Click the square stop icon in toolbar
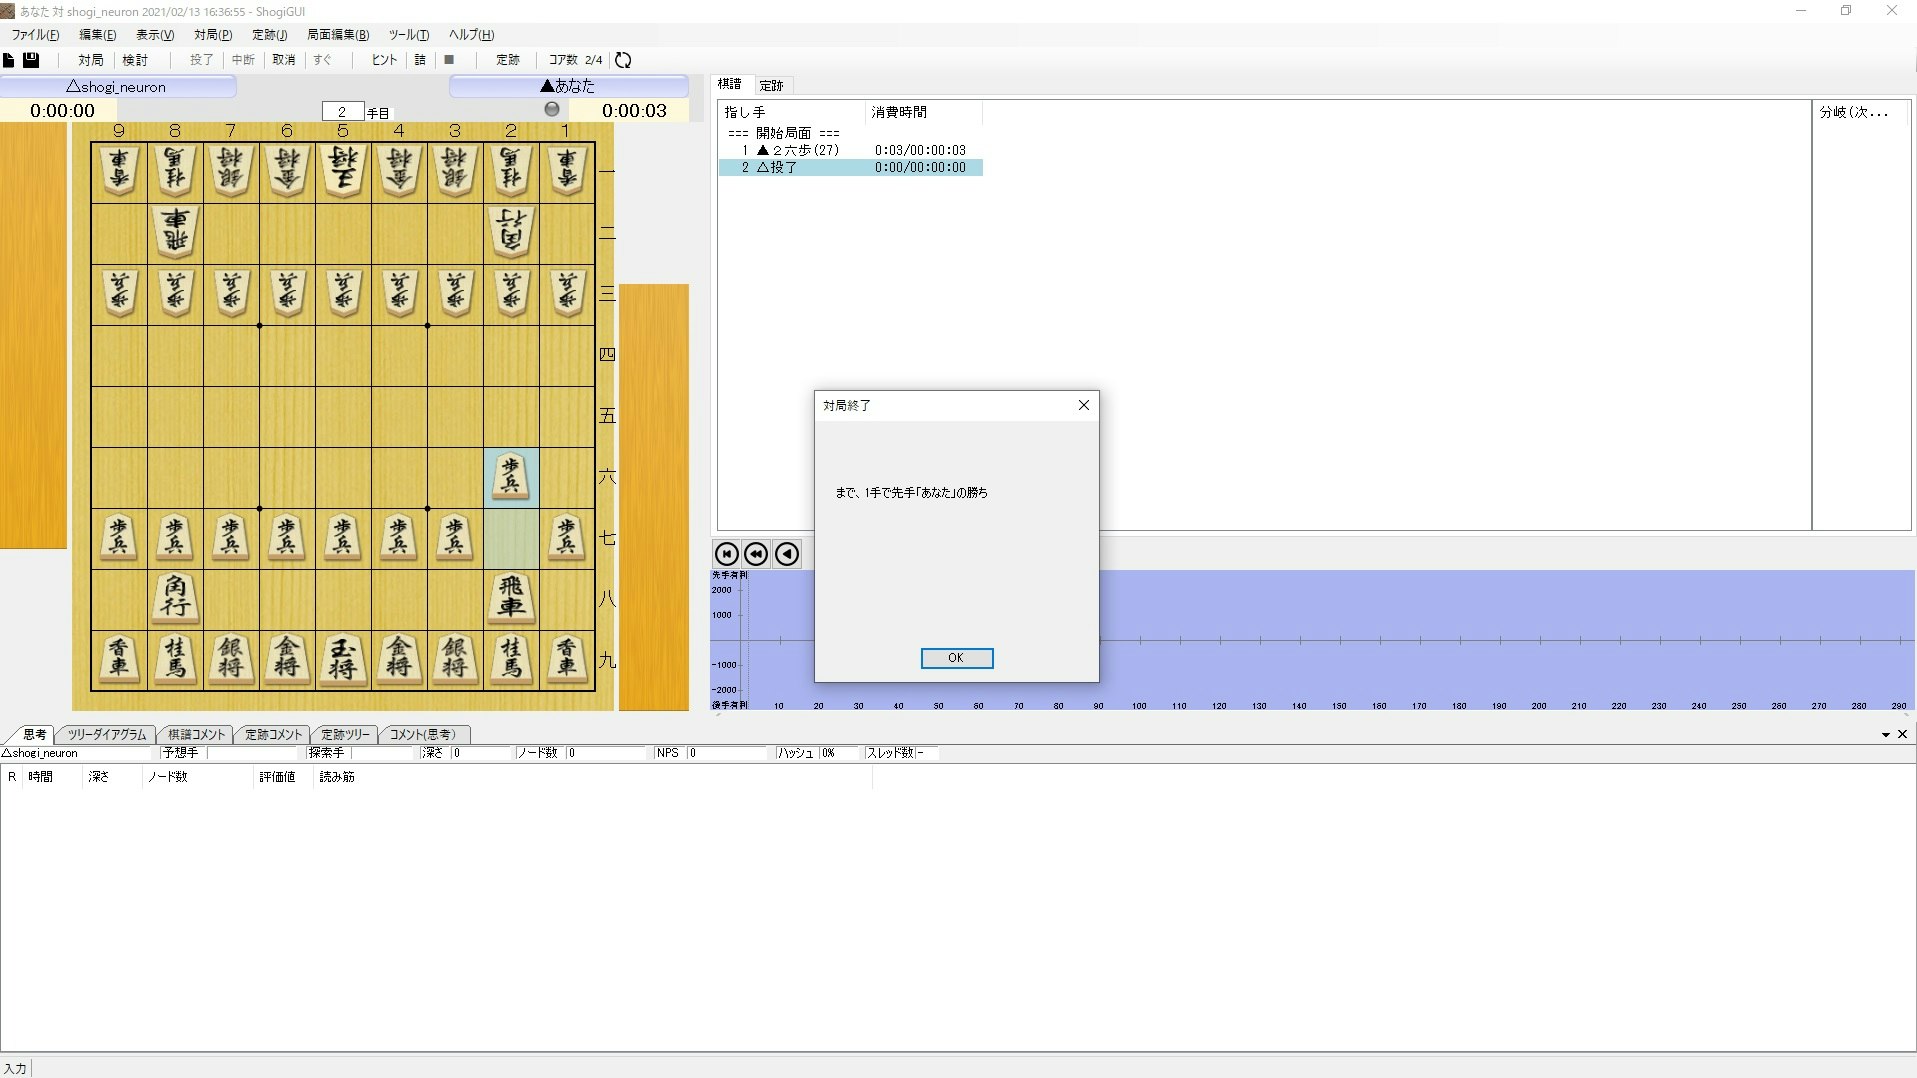The width and height of the screenshot is (1917, 1078). (449, 60)
